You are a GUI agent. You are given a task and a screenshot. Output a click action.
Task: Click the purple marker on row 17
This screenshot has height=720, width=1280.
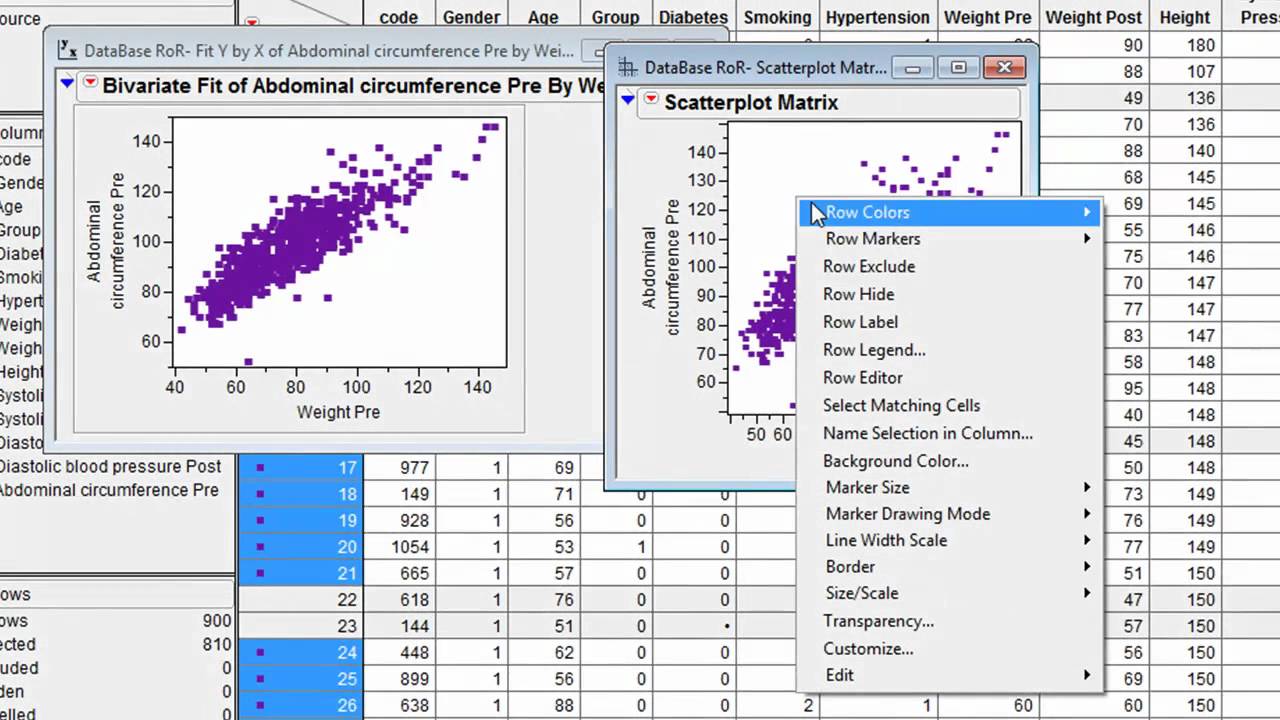[x=260, y=467]
